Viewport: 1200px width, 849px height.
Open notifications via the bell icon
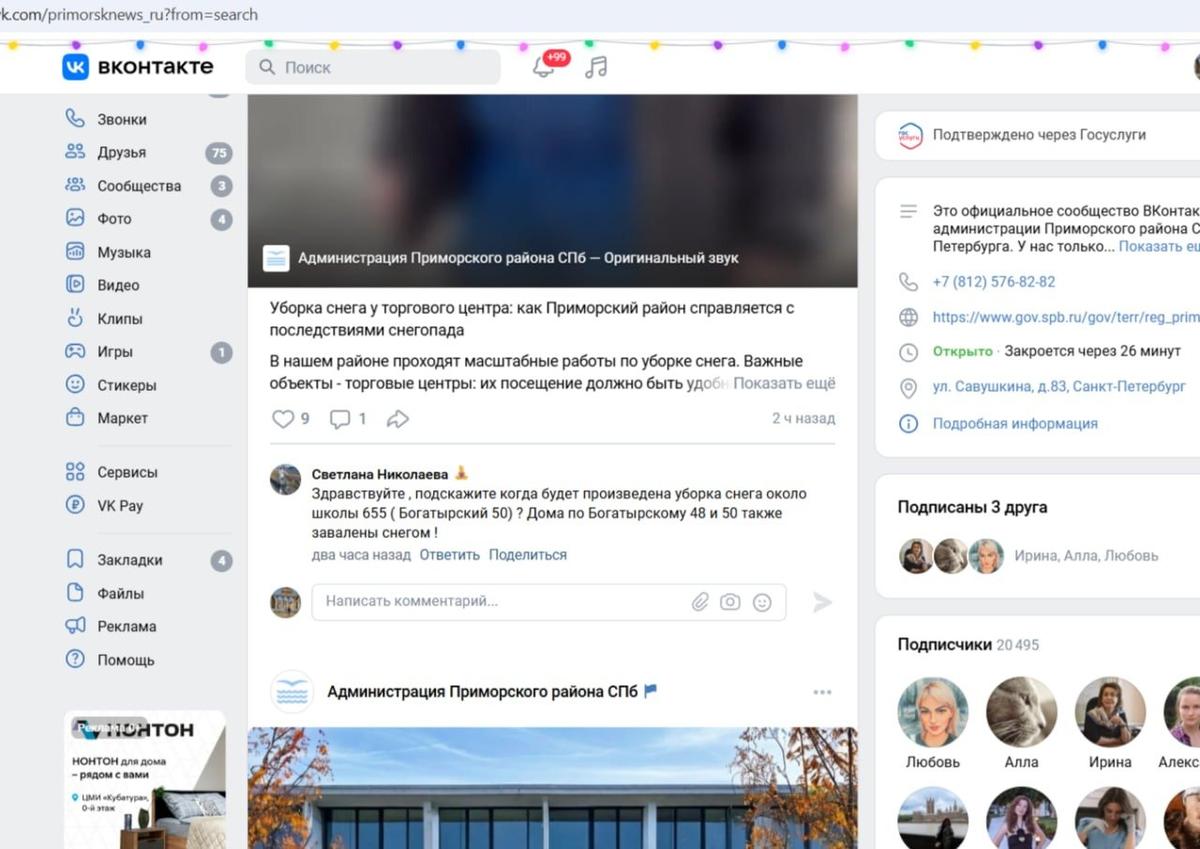[544, 66]
